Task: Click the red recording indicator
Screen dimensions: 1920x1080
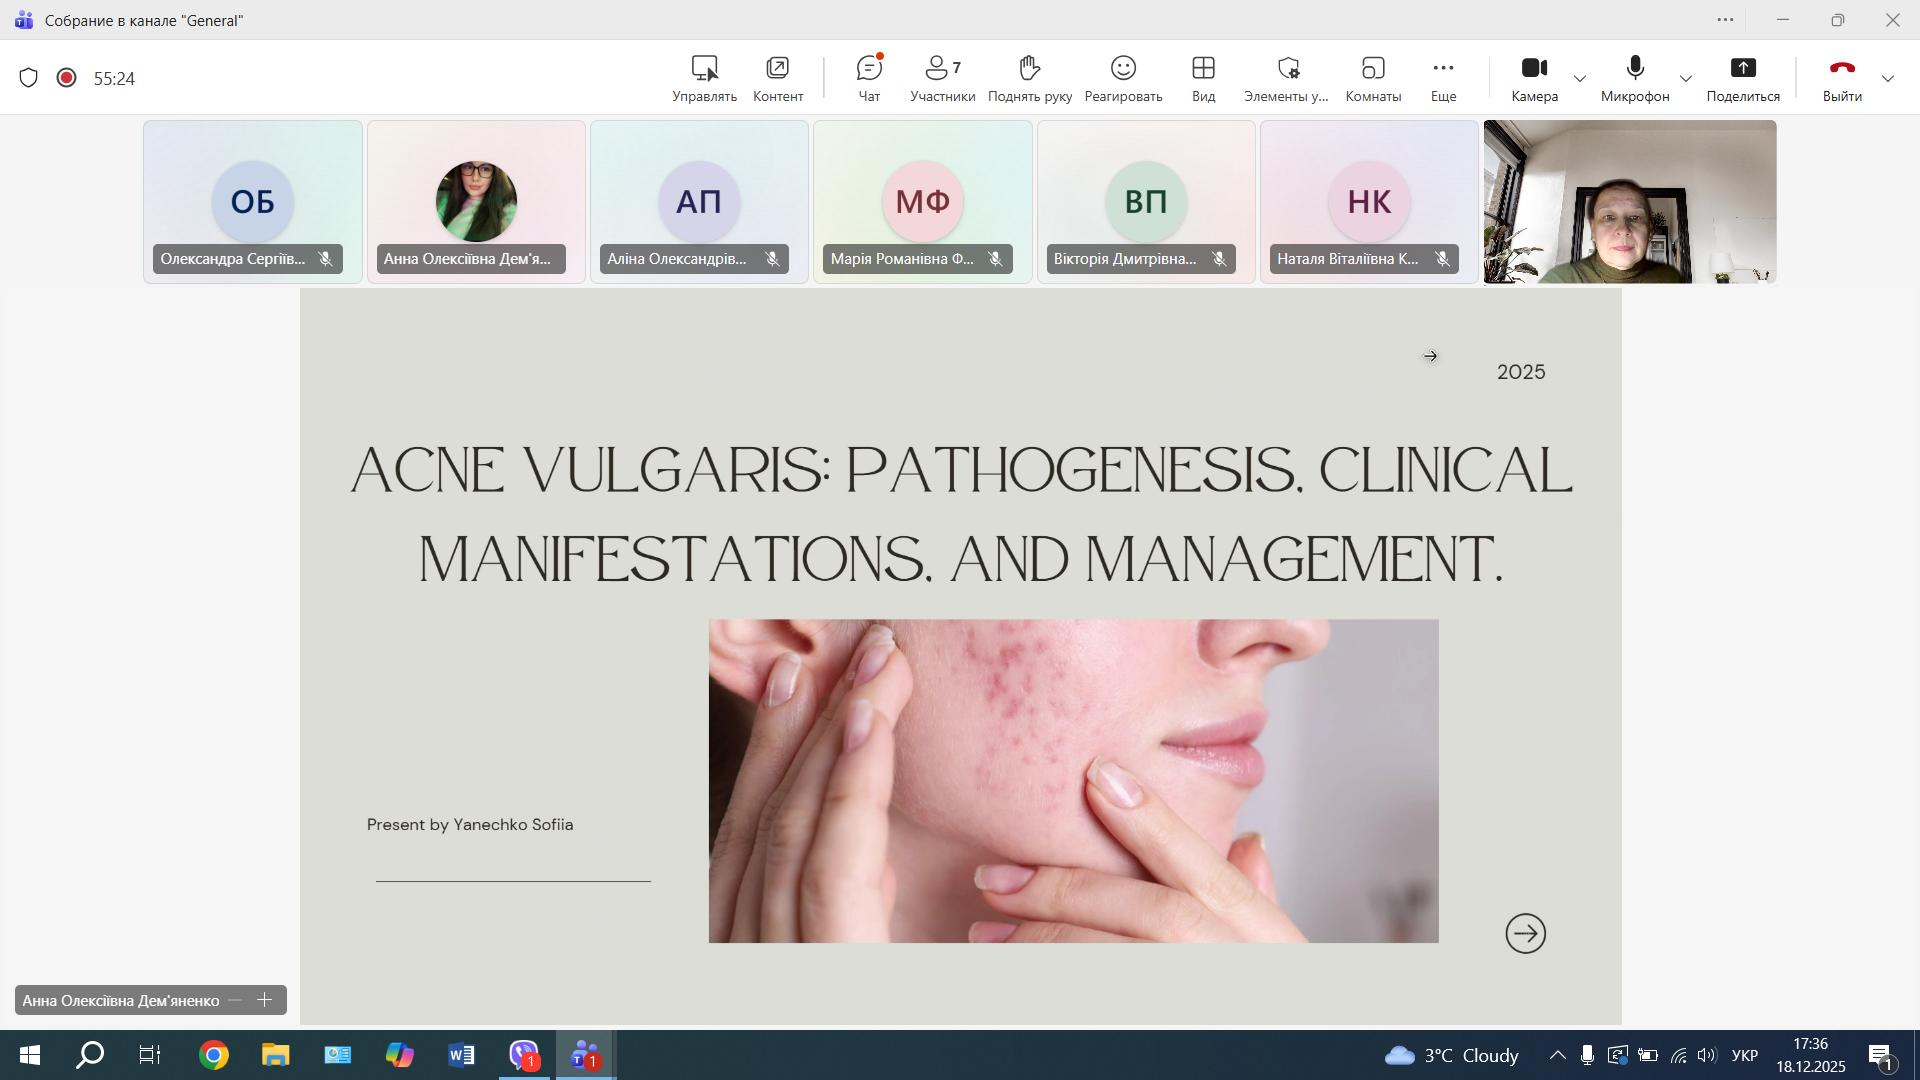Action: point(67,78)
